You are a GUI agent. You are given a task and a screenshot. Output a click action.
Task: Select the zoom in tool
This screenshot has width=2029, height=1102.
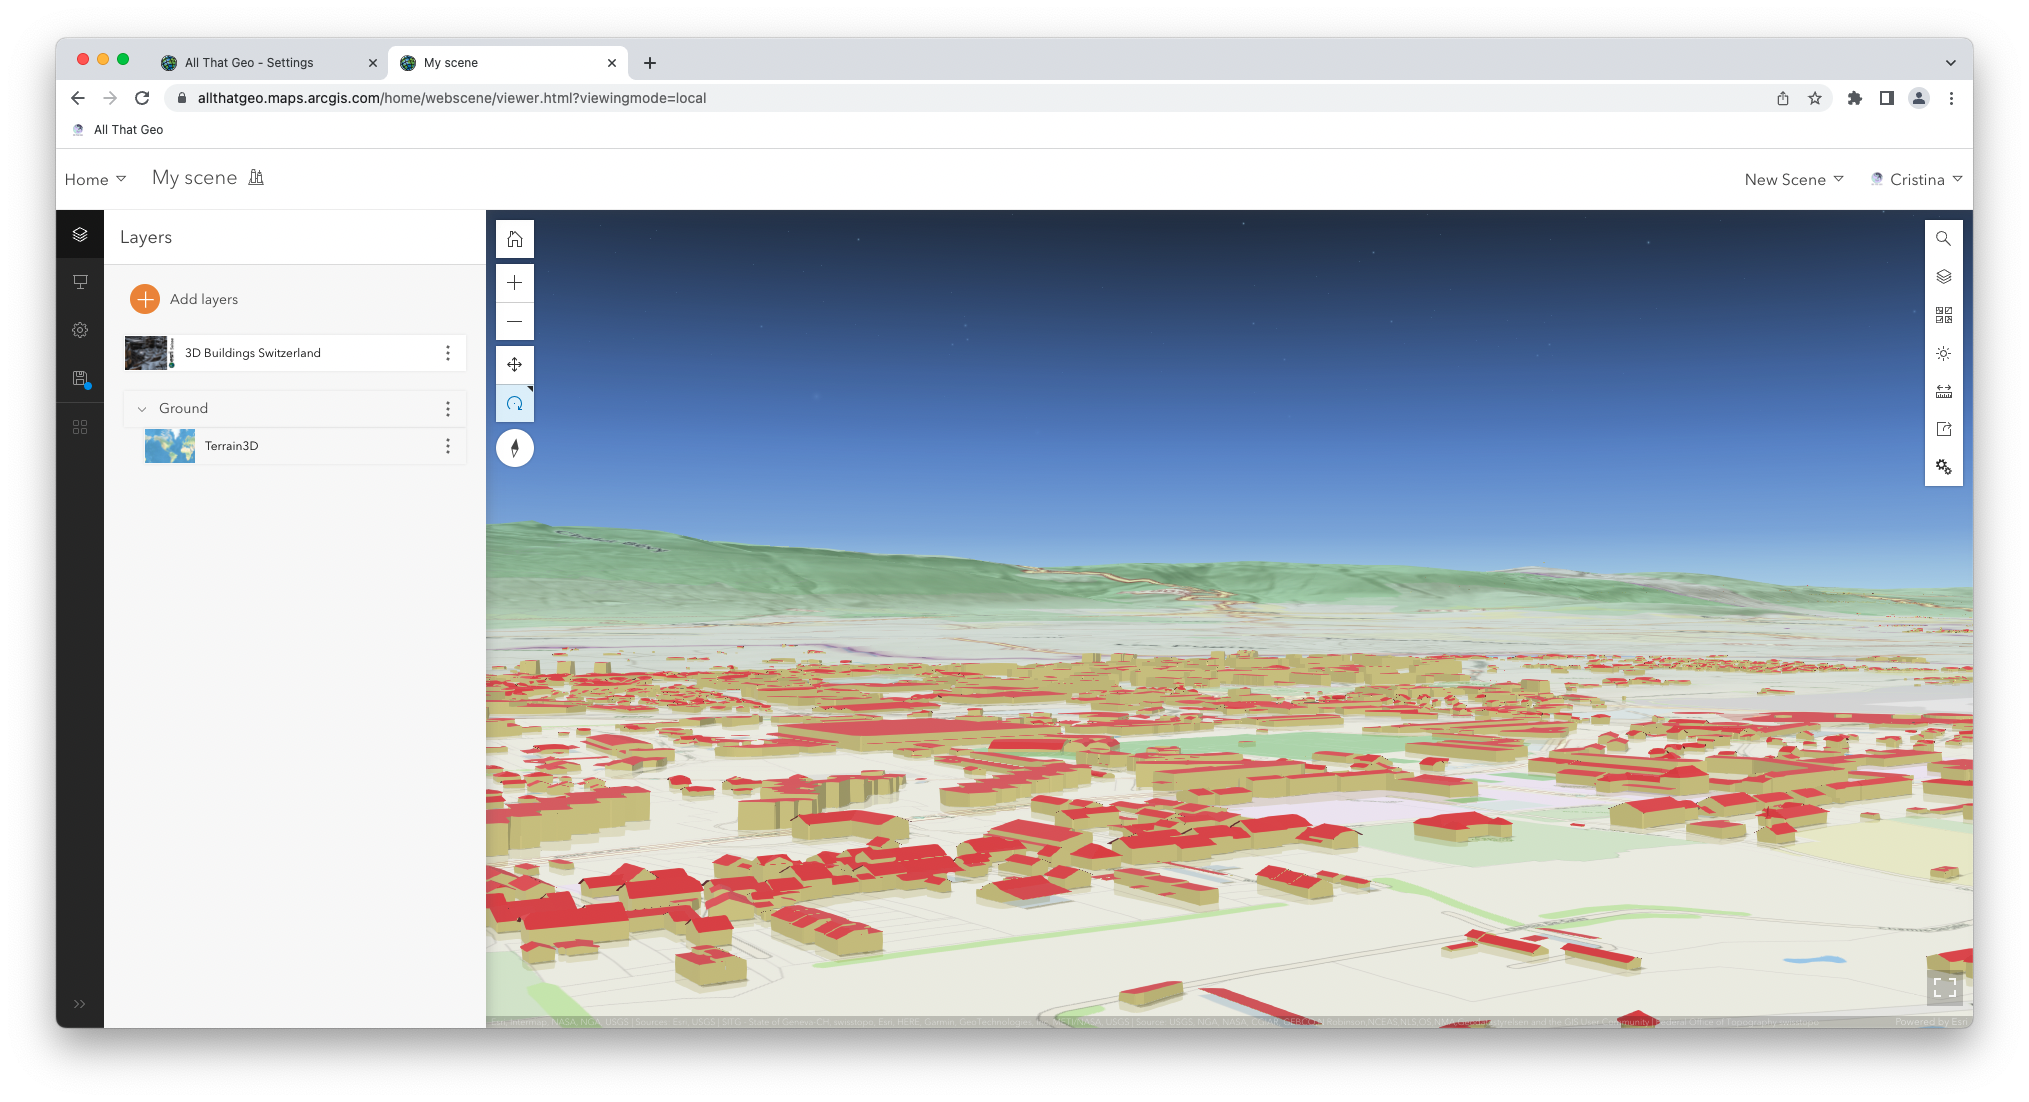[514, 281]
